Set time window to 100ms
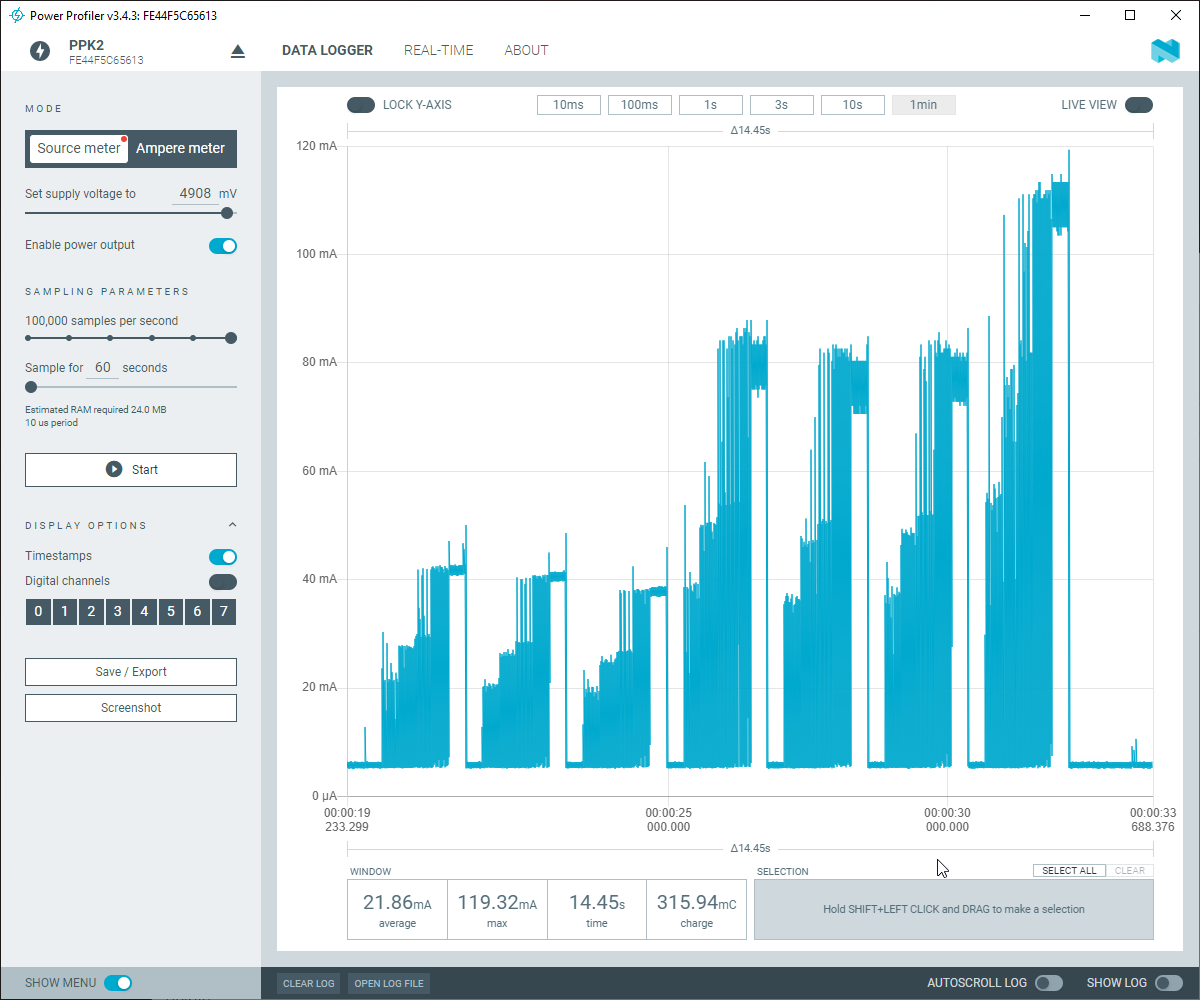This screenshot has height=1000, width=1200. 639,105
